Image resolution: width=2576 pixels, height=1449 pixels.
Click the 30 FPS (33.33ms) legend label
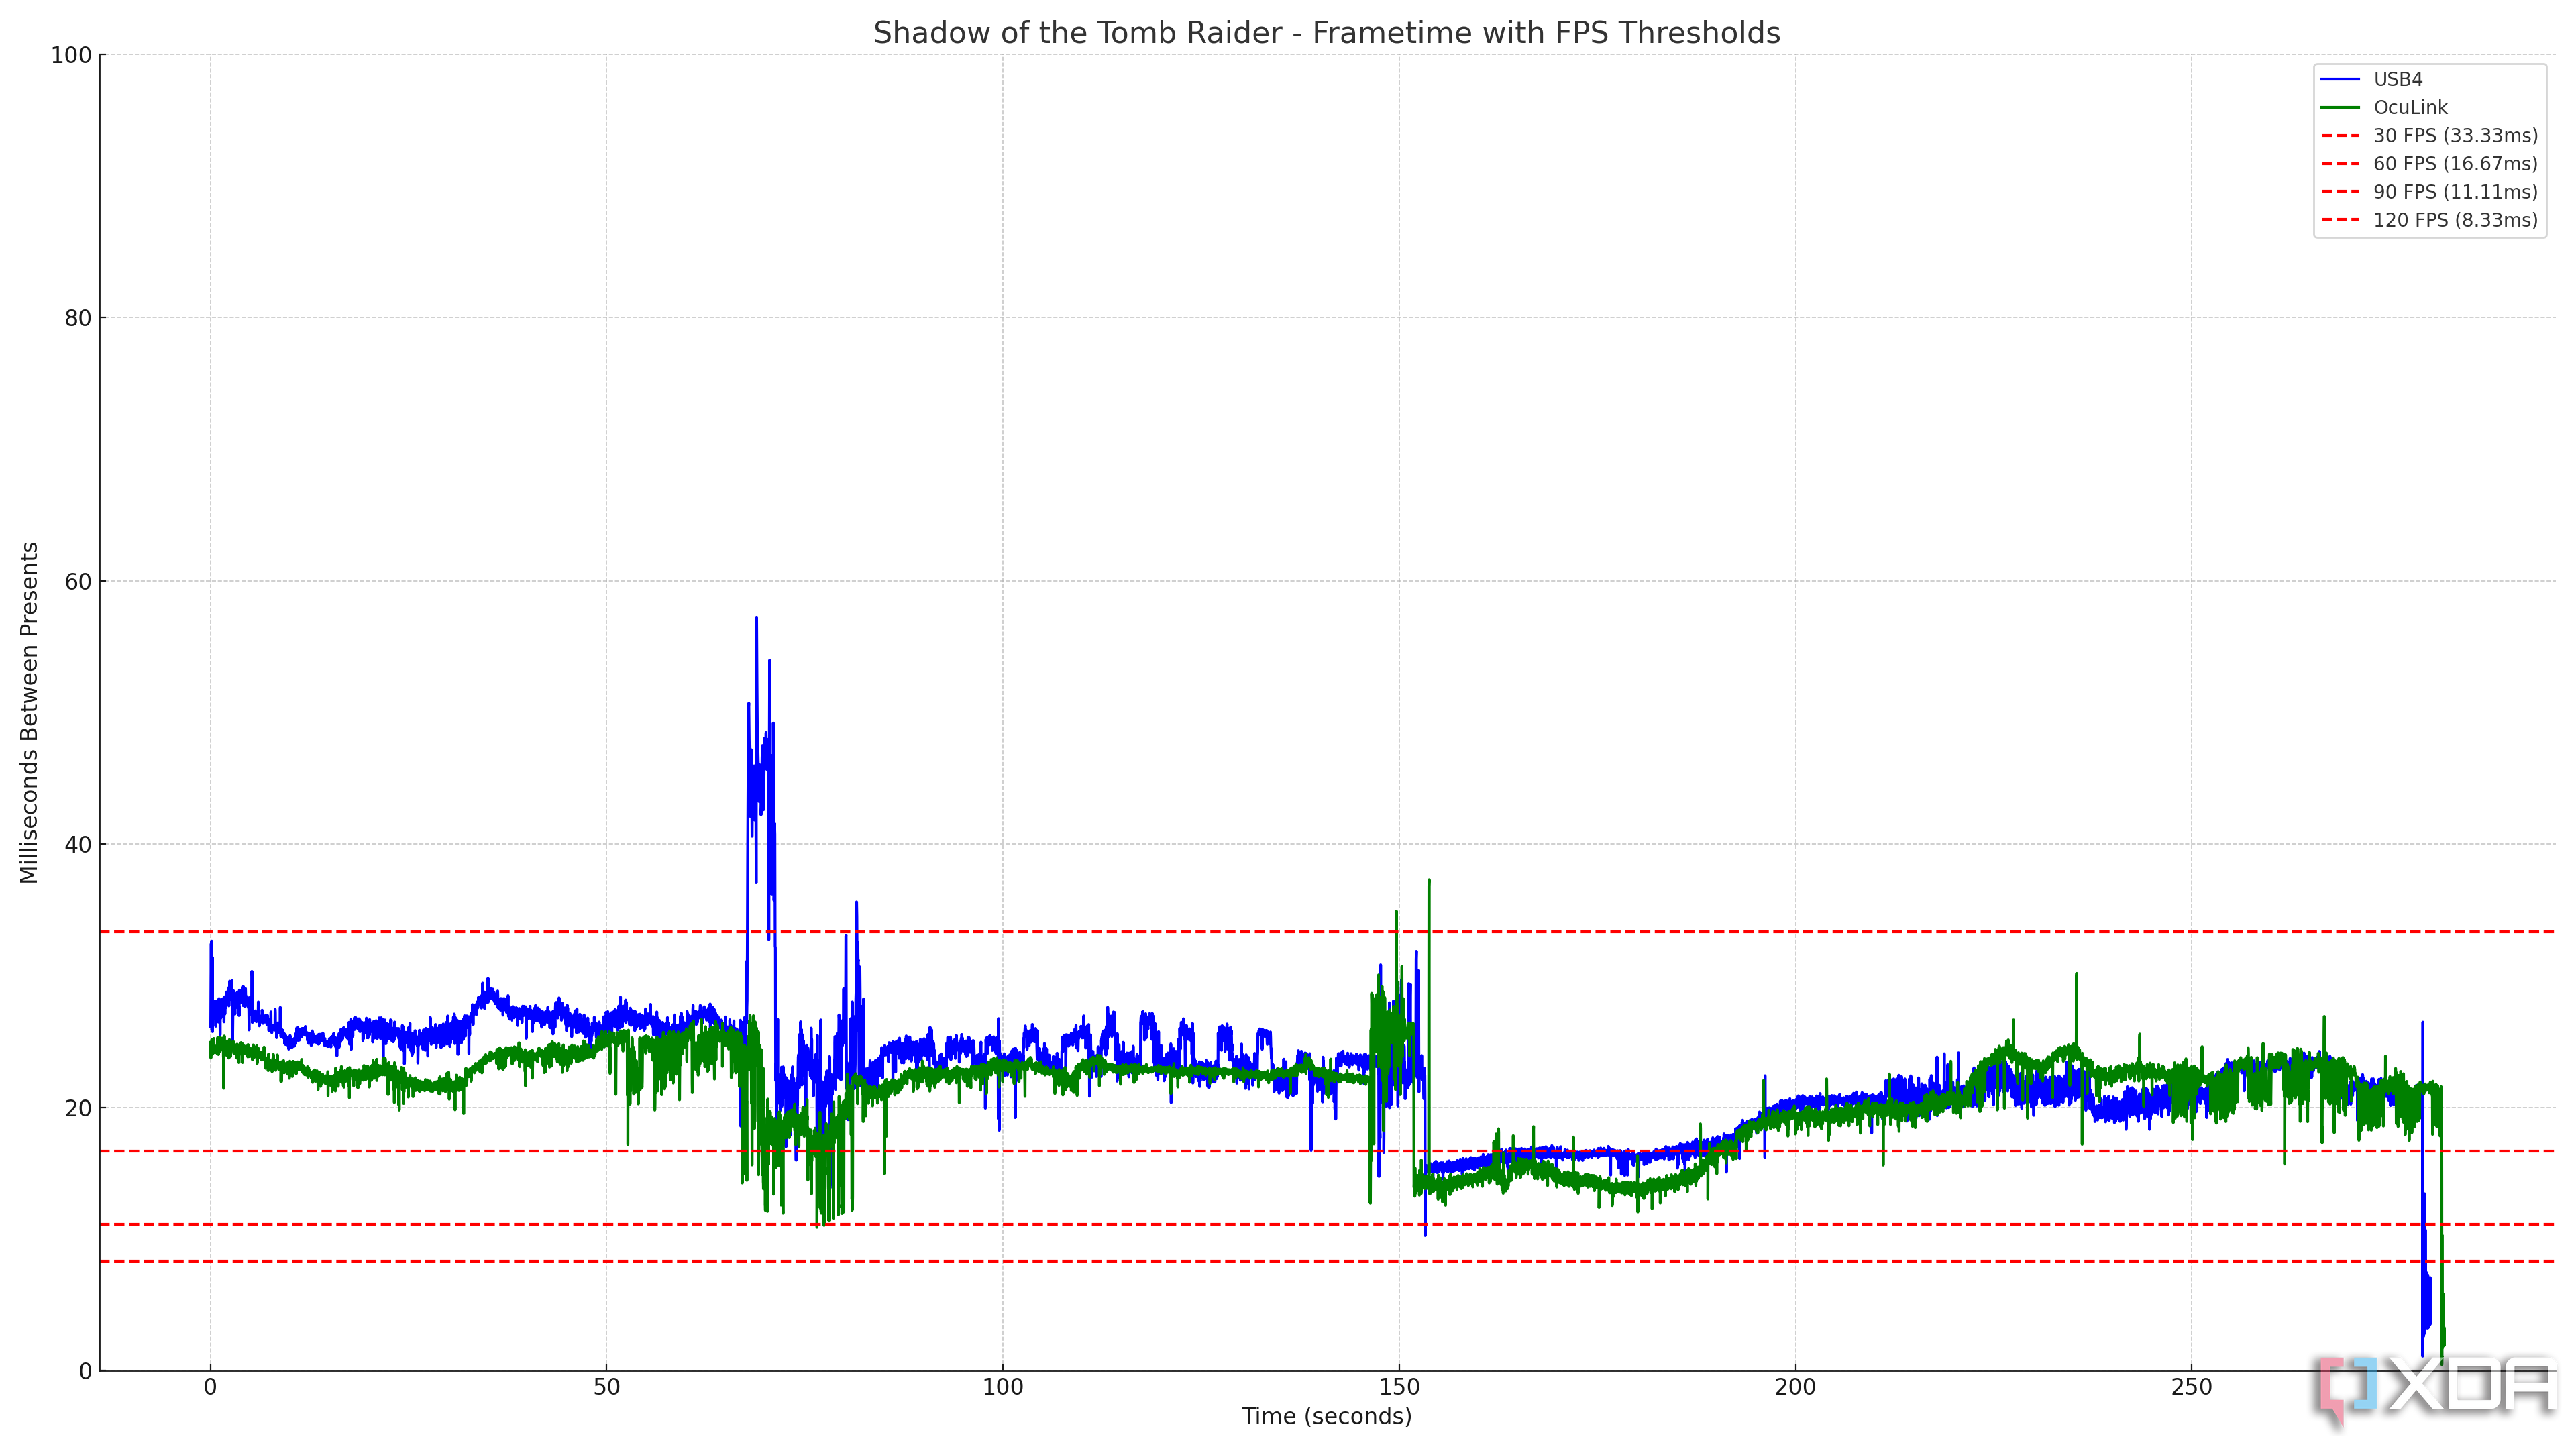2455,135
